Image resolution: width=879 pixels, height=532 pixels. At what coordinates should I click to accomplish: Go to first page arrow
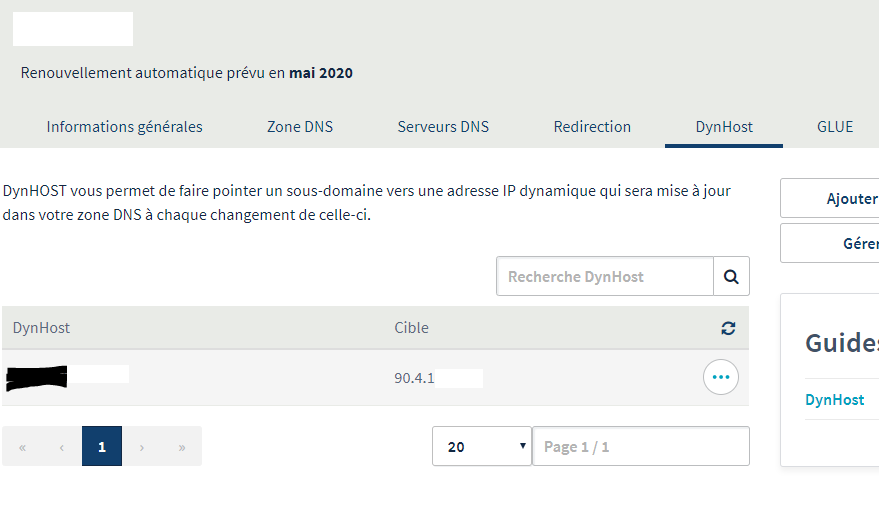(22, 447)
